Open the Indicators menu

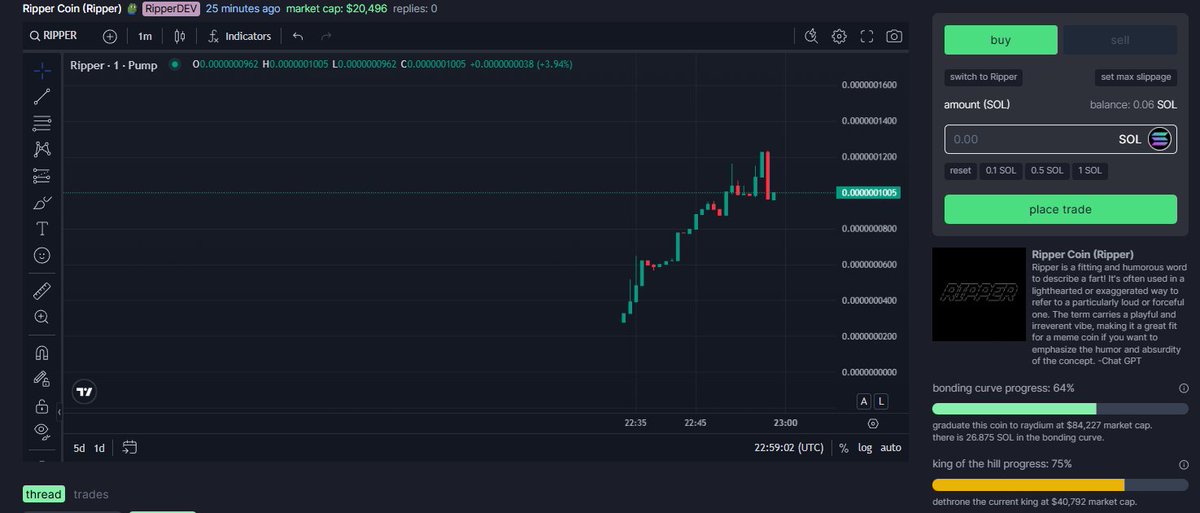[x=239, y=36]
